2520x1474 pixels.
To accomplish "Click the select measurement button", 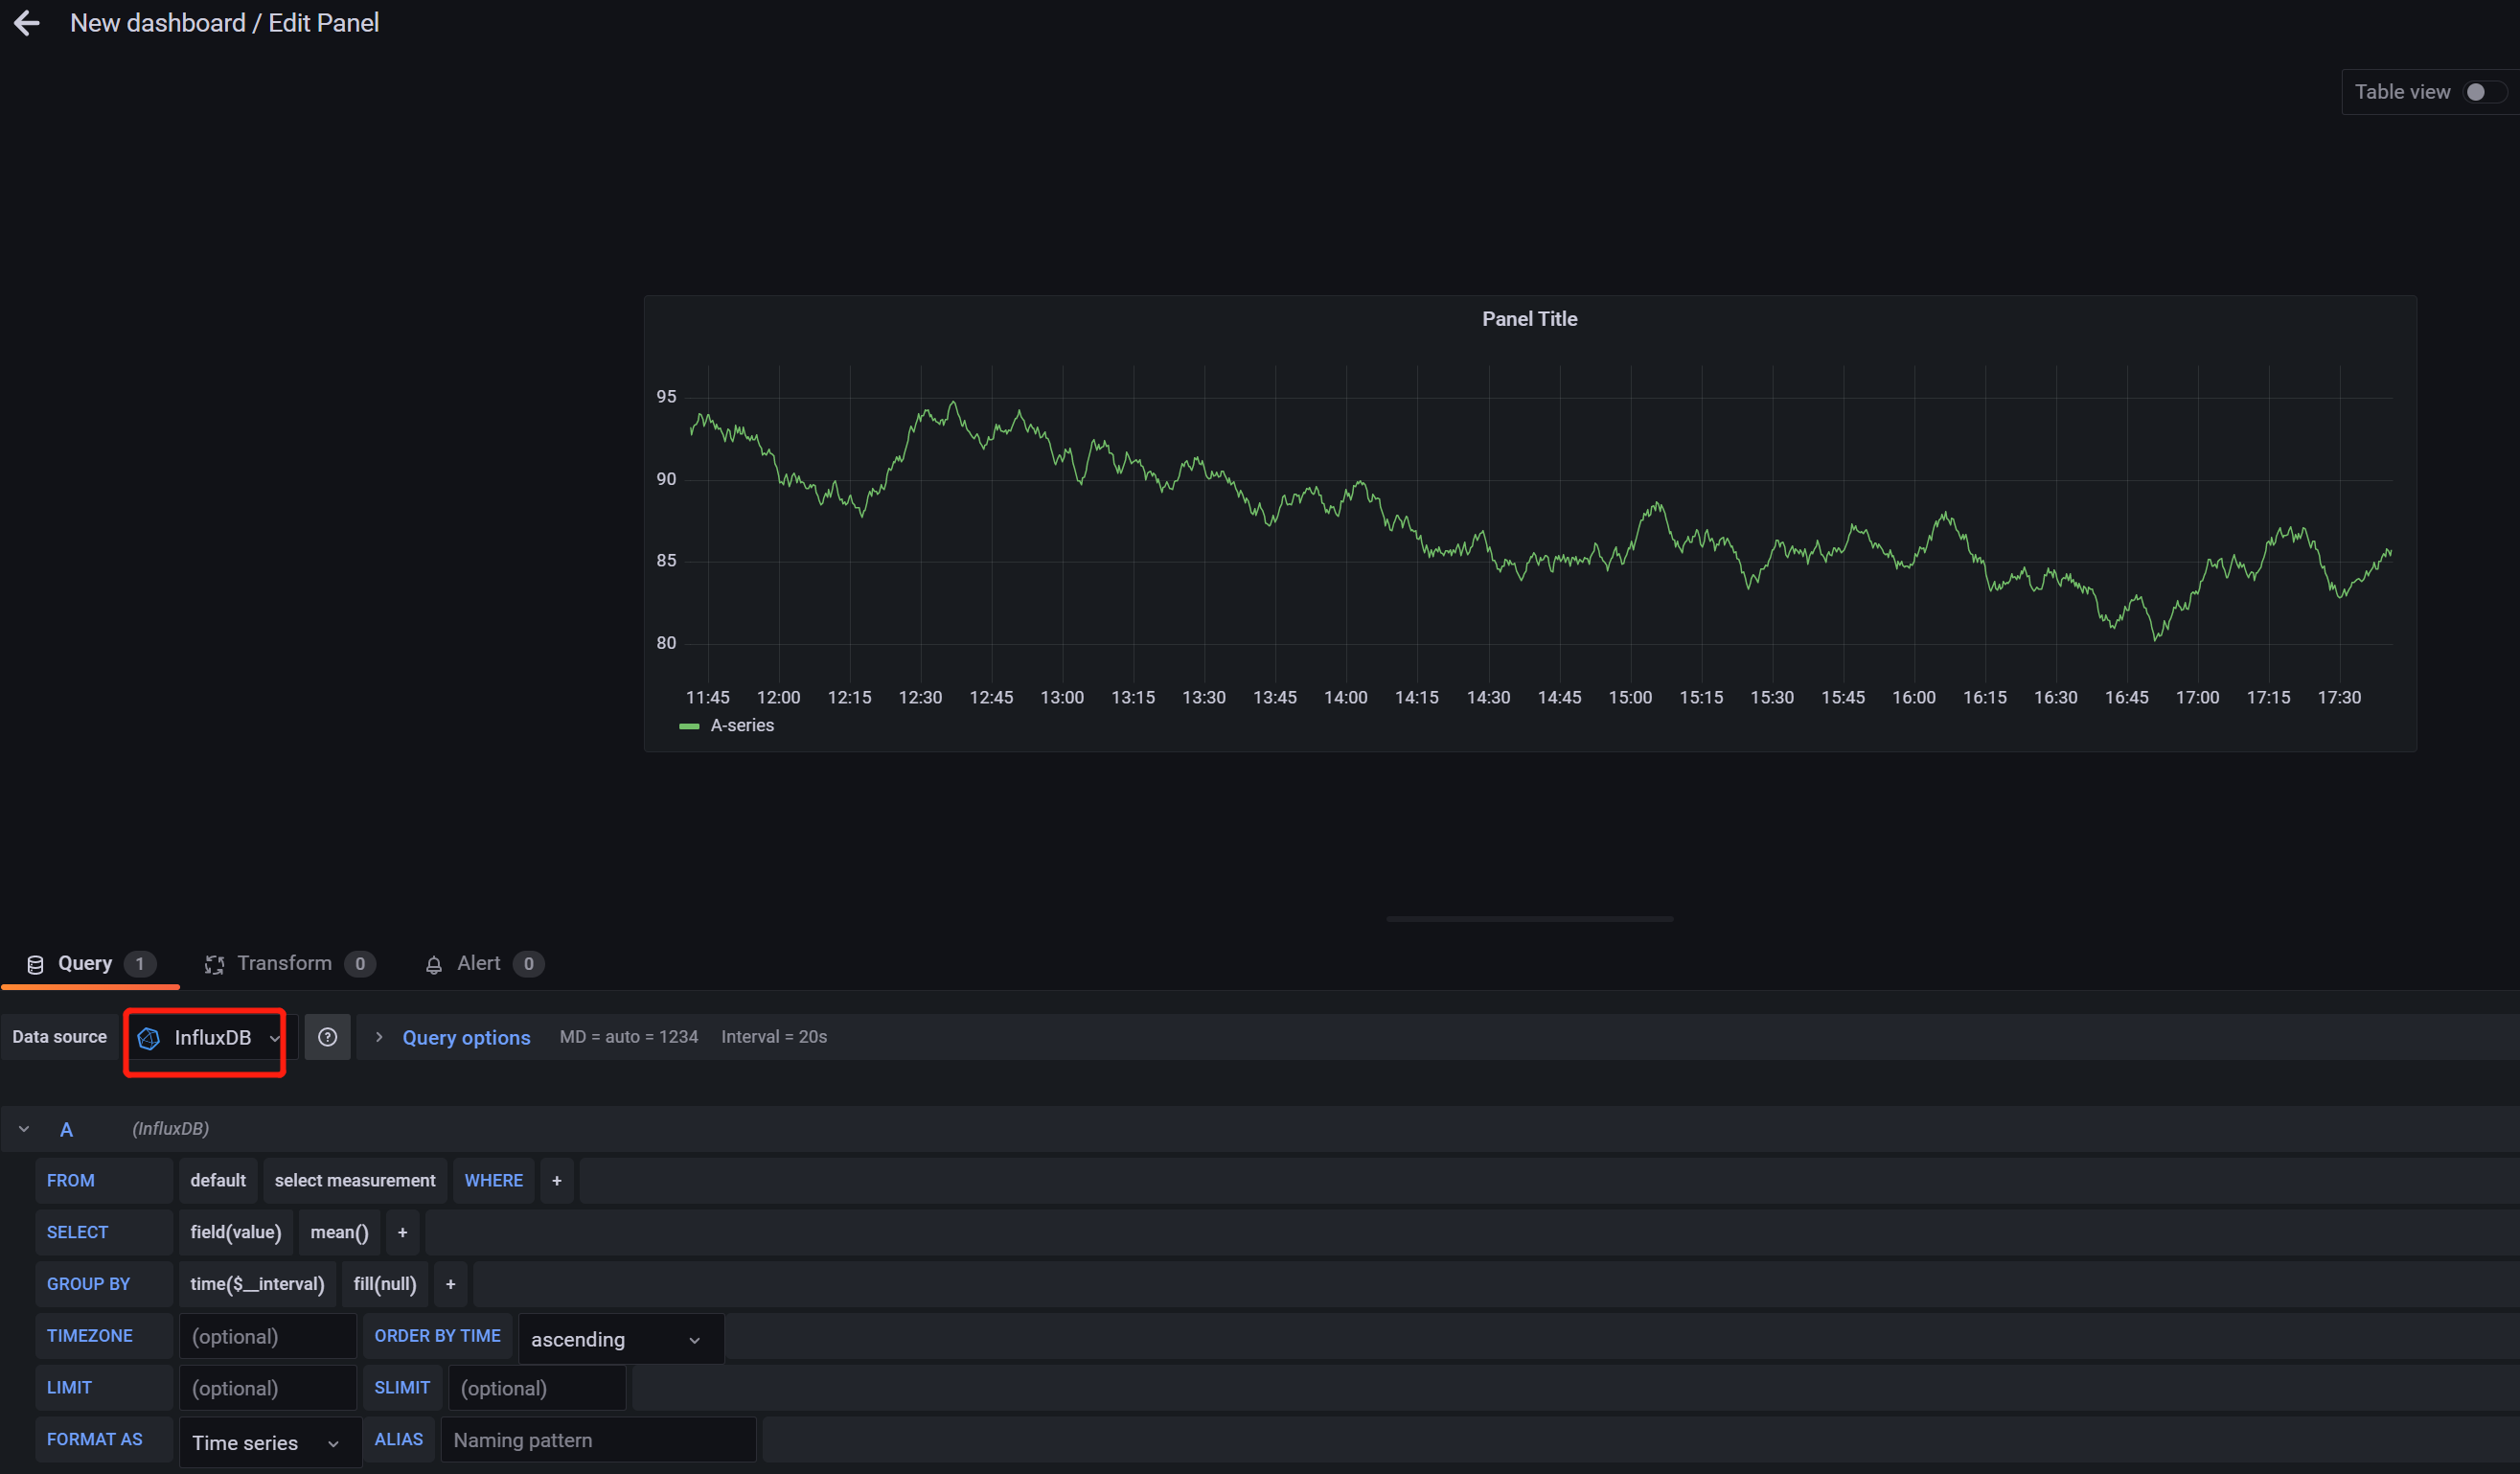I will tap(354, 1181).
